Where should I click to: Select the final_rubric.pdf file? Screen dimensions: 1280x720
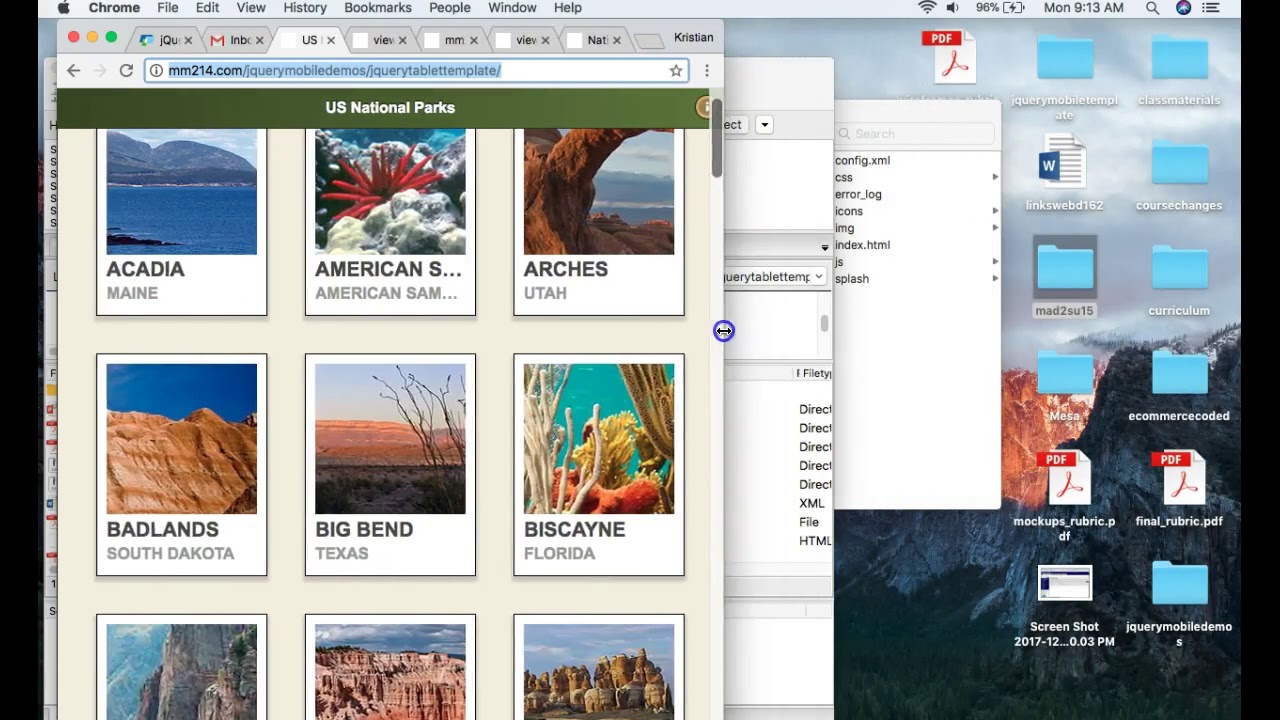click(1179, 490)
